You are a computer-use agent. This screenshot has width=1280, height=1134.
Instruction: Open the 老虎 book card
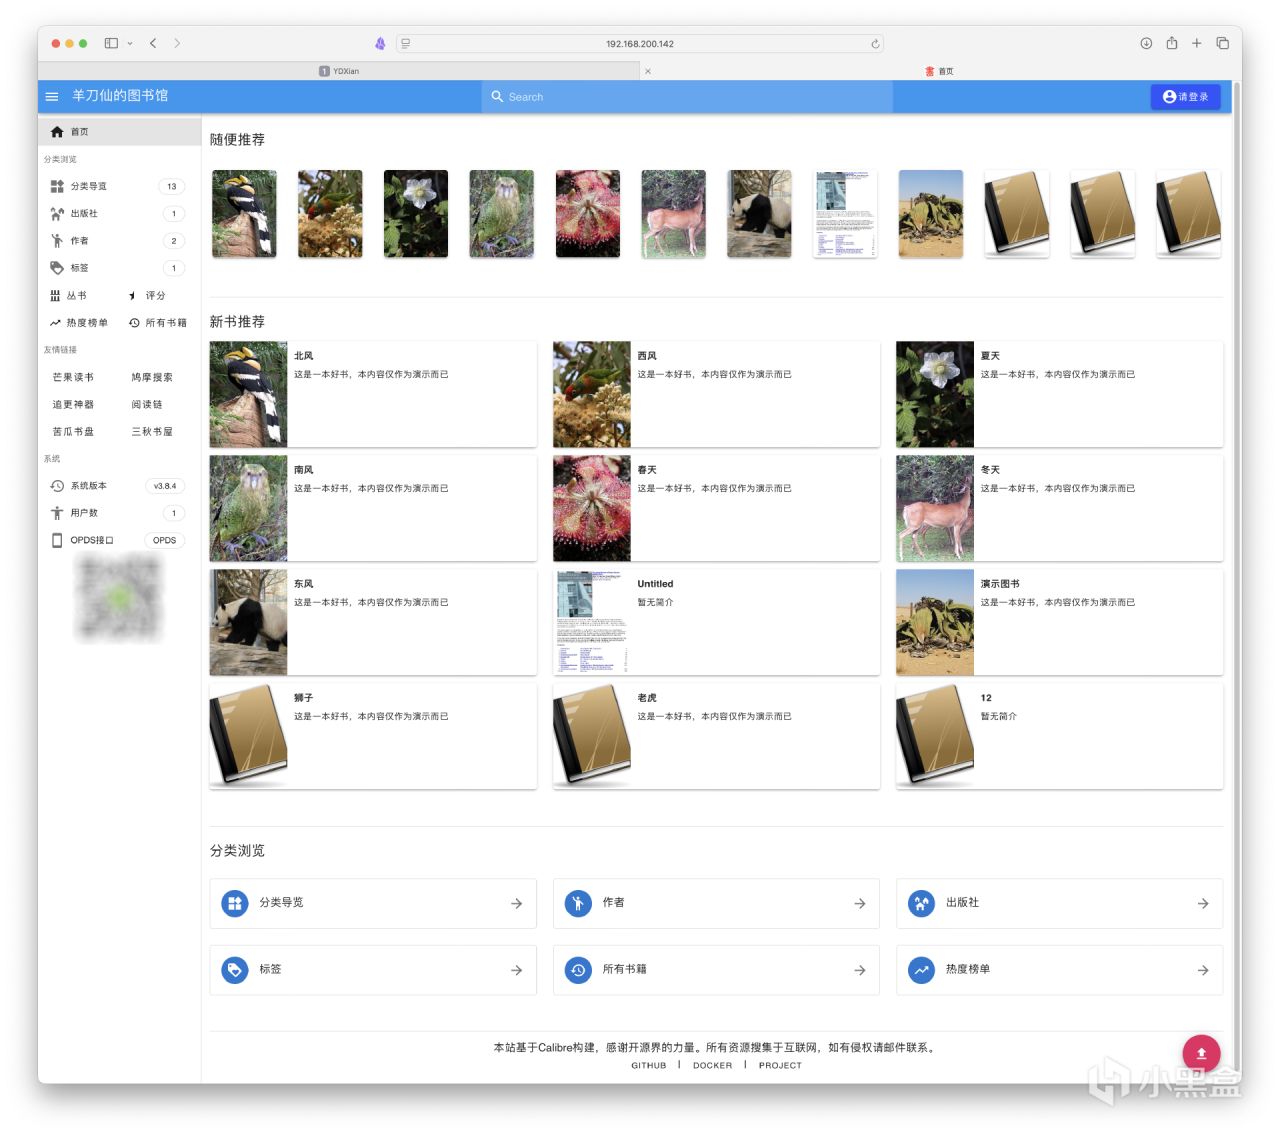[x=716, y=736]
